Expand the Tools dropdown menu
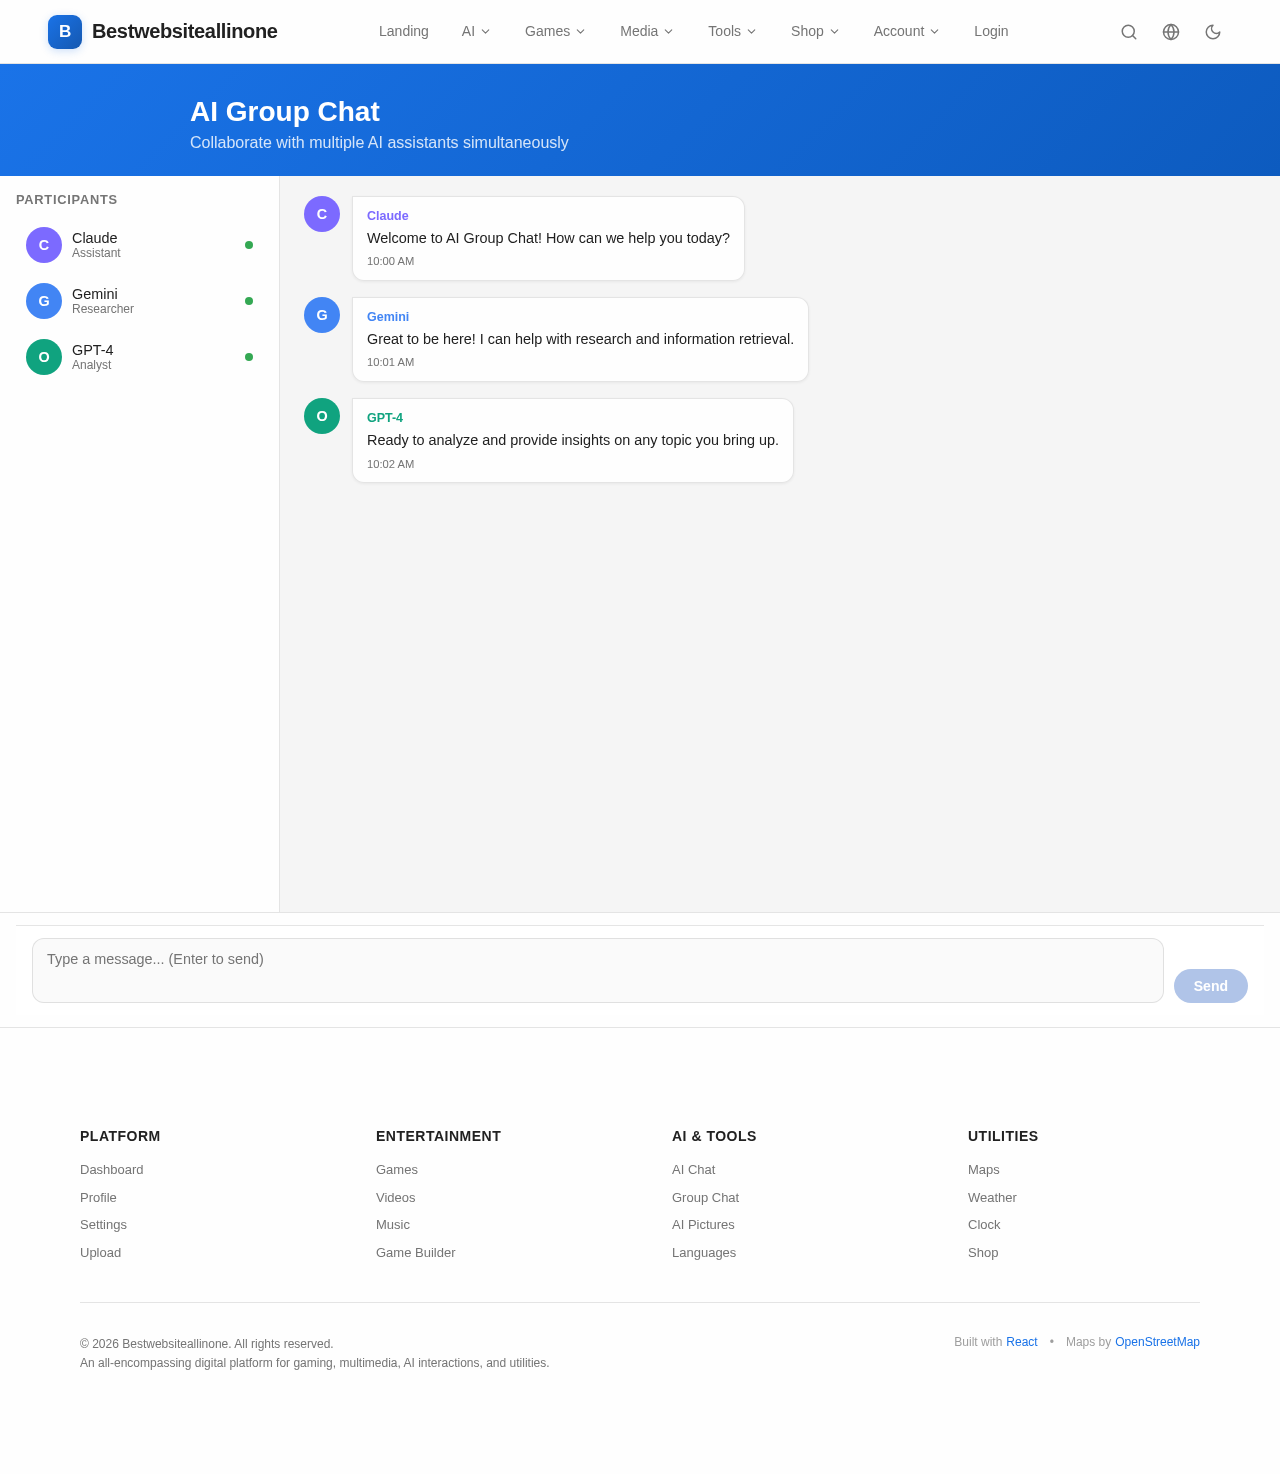Image resolution: width=1280 pixels, height=1474 pixels. 732,32
